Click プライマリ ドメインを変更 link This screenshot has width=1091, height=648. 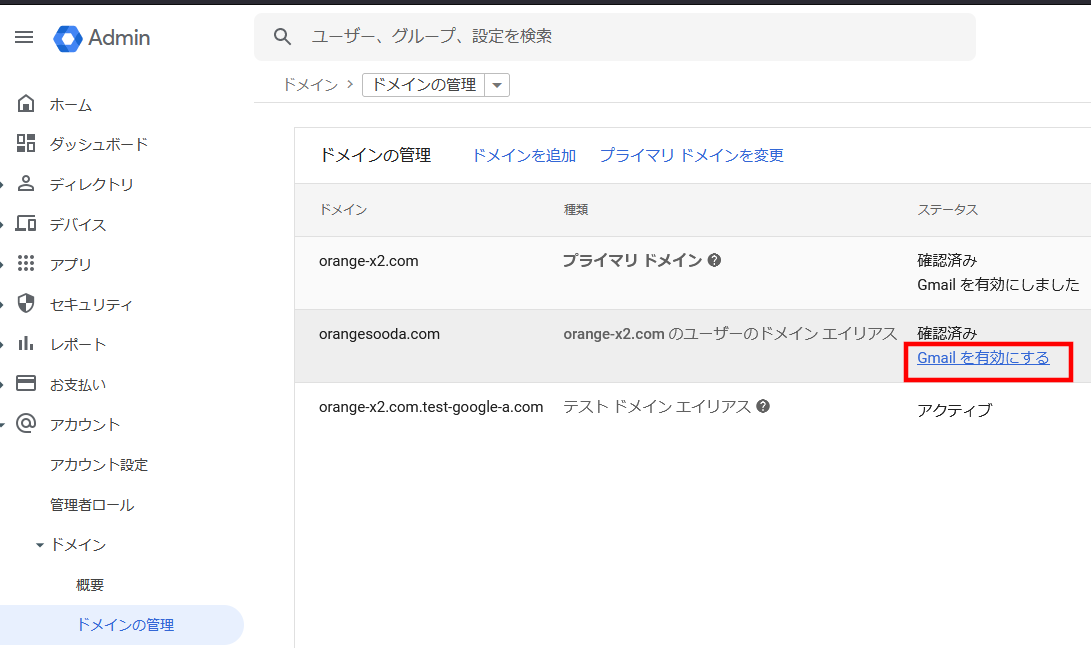pos(691,155)
